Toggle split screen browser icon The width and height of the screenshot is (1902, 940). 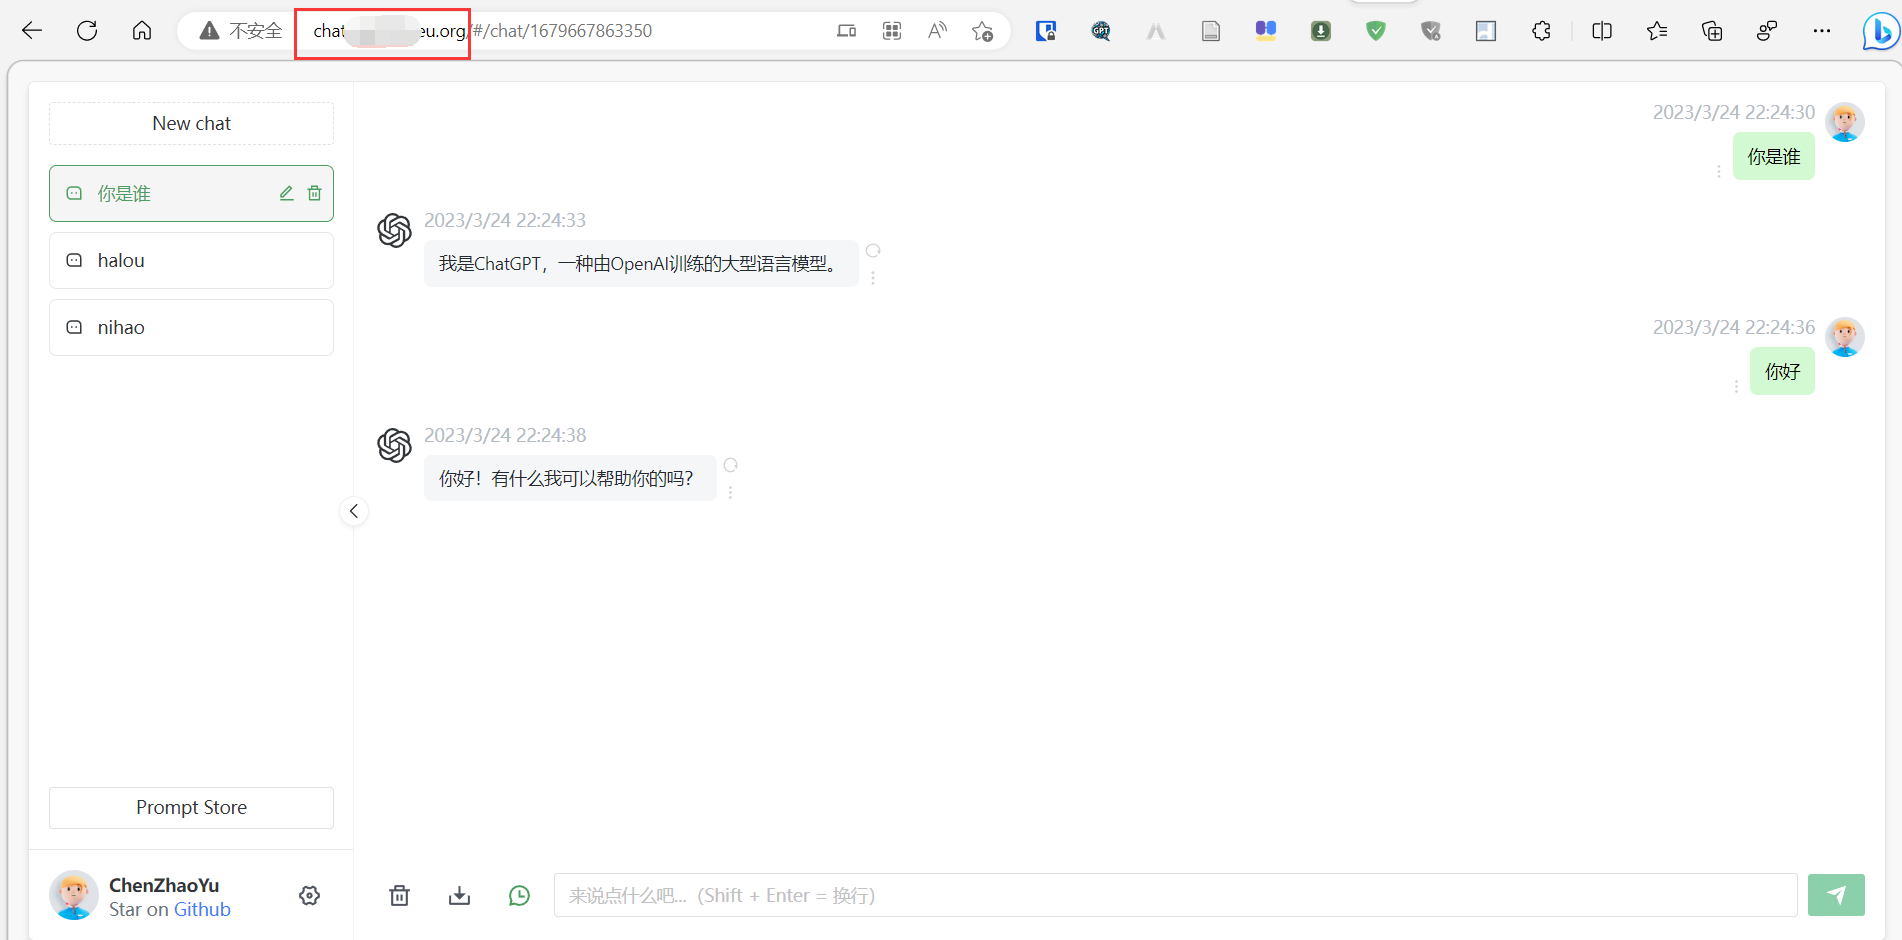click(1602, 31)
